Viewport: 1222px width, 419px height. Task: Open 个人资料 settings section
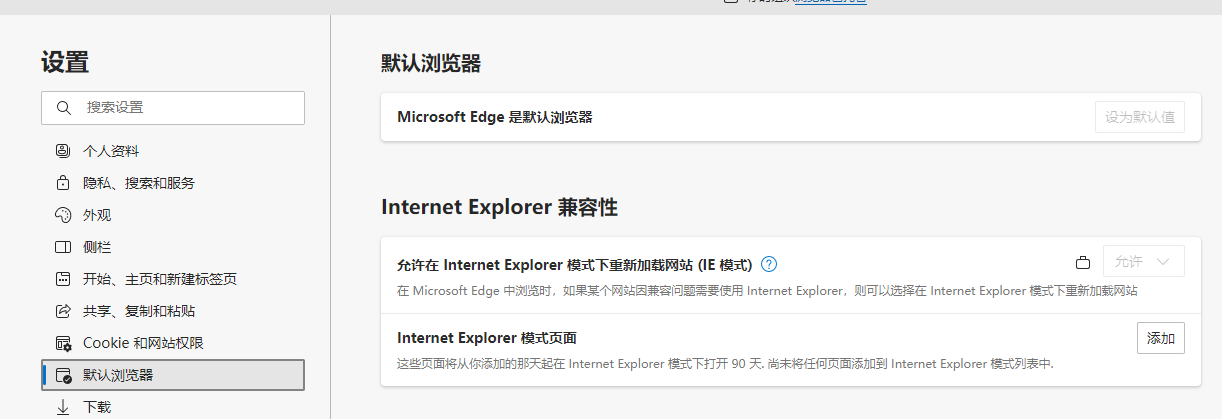click(x=173, y=151)
